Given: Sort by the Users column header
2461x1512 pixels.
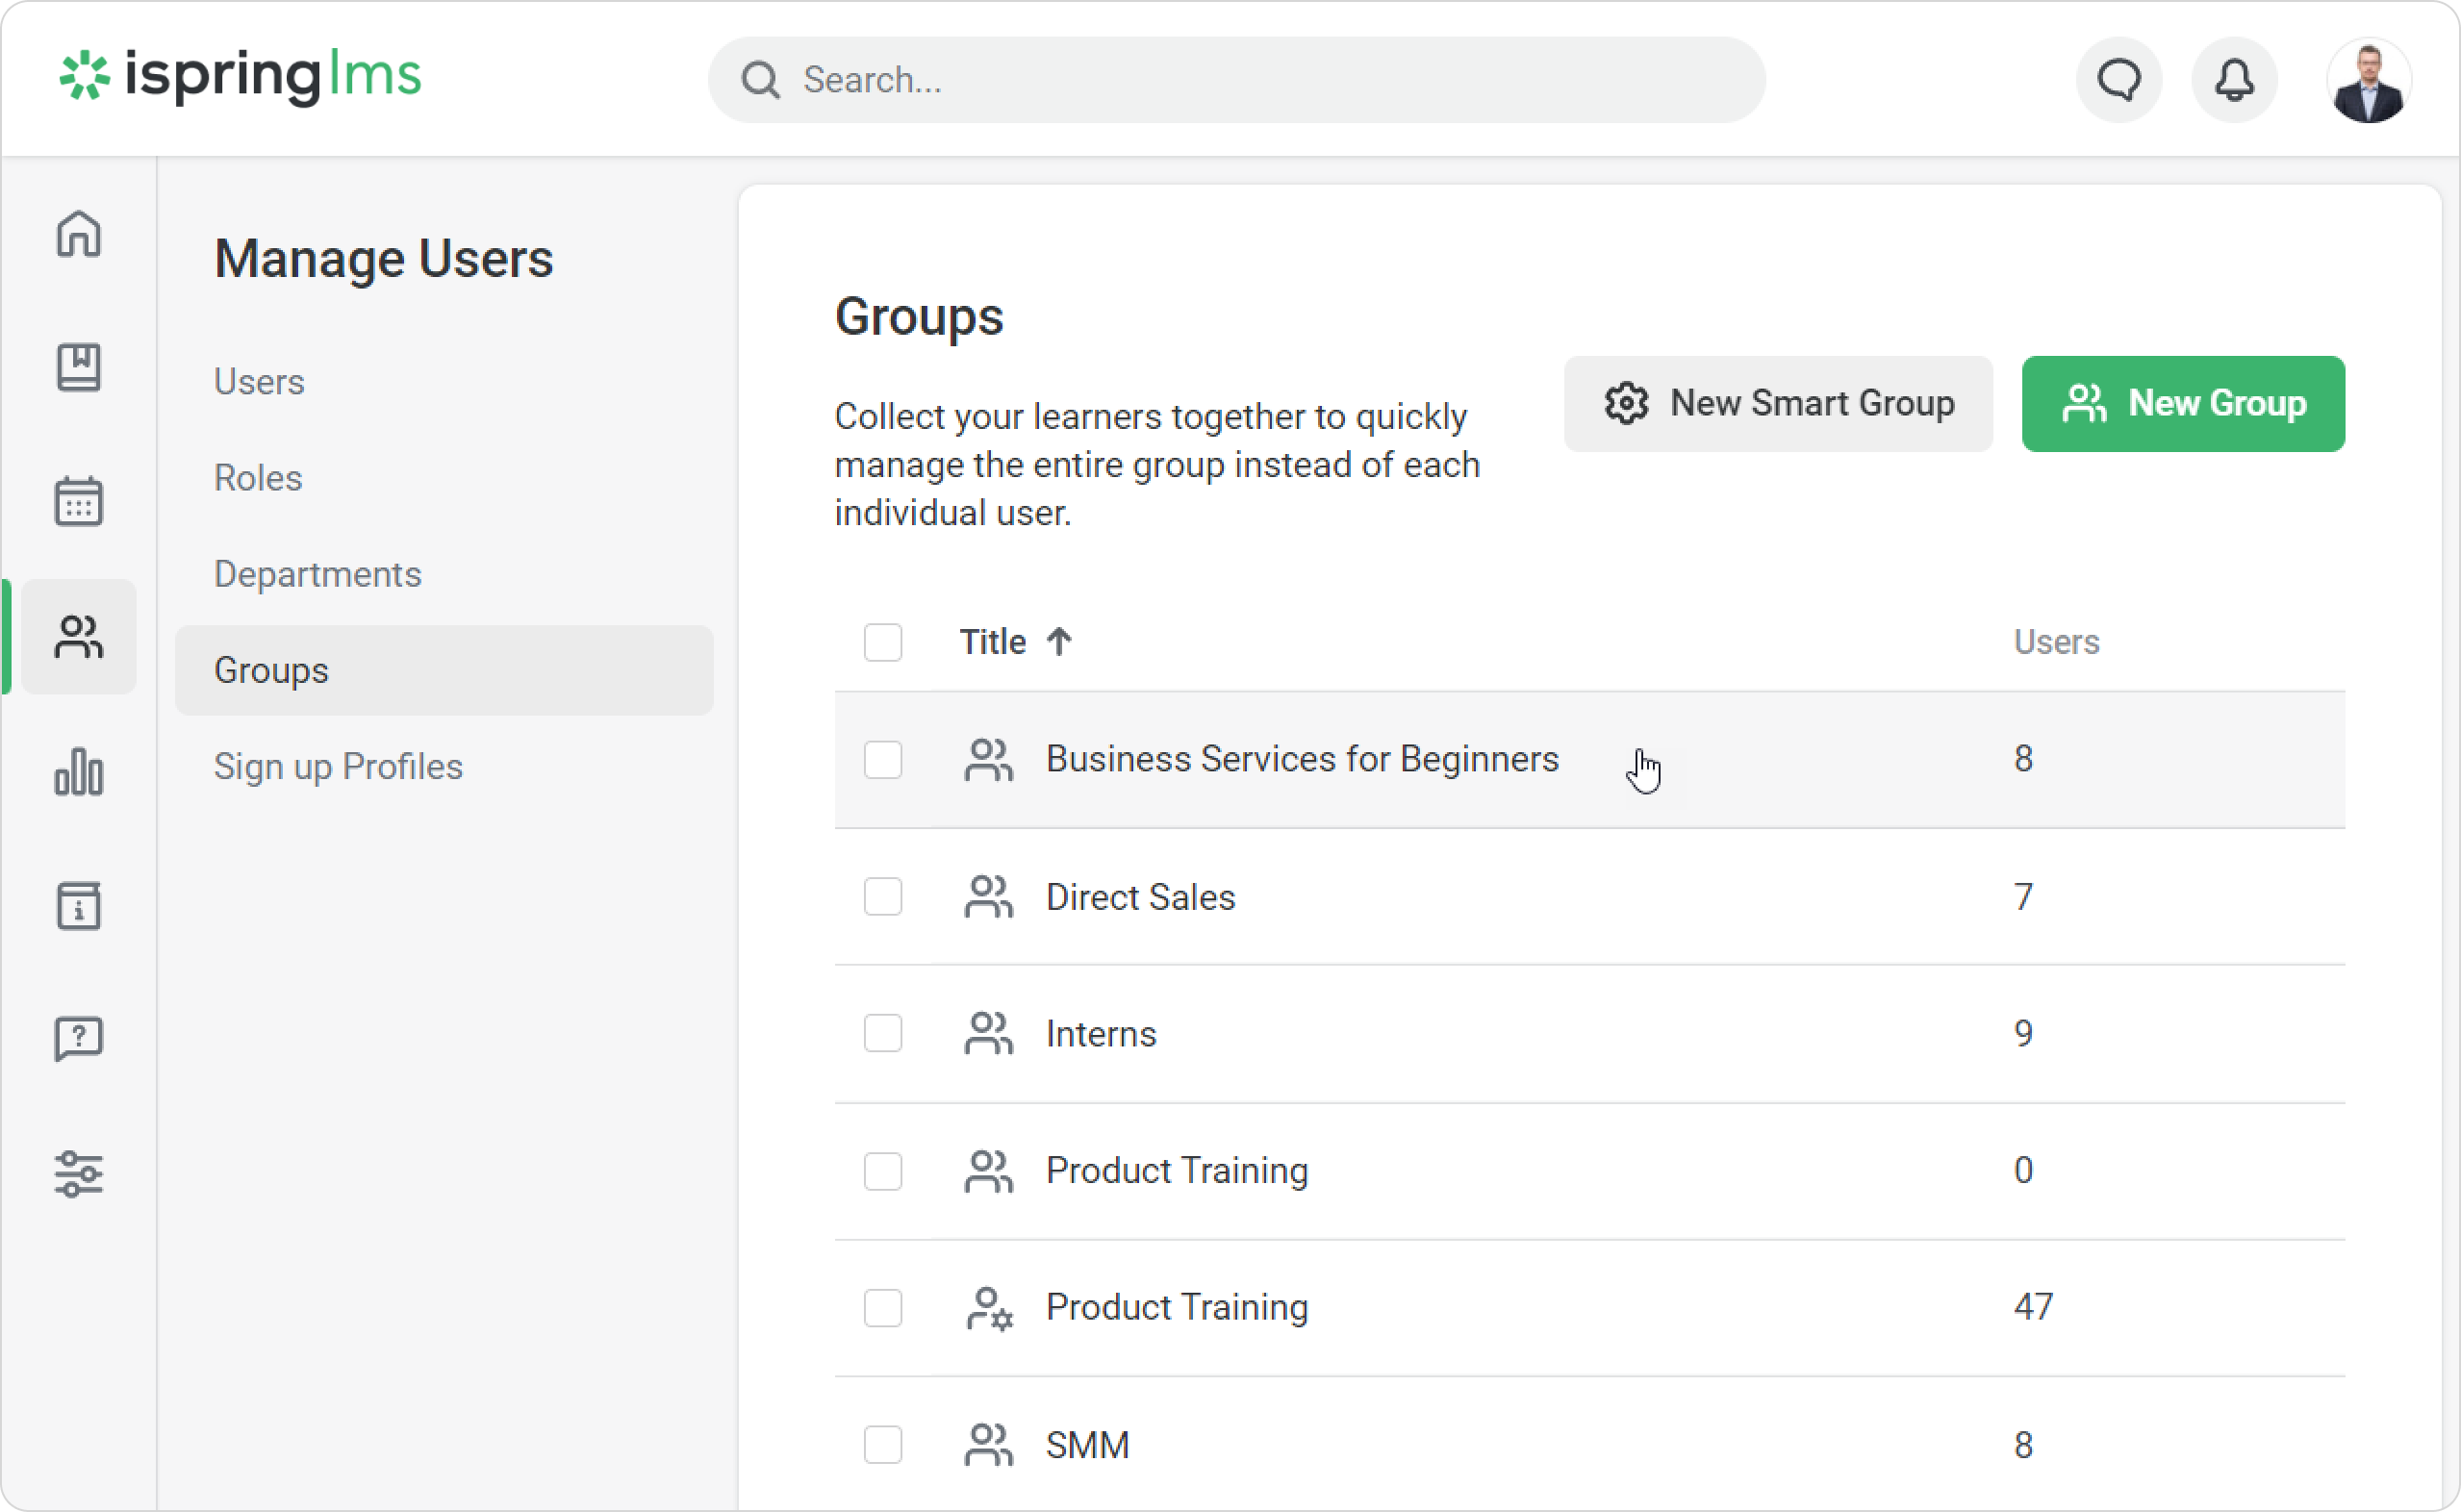Looking at the screenshot, I should 2055,642.
